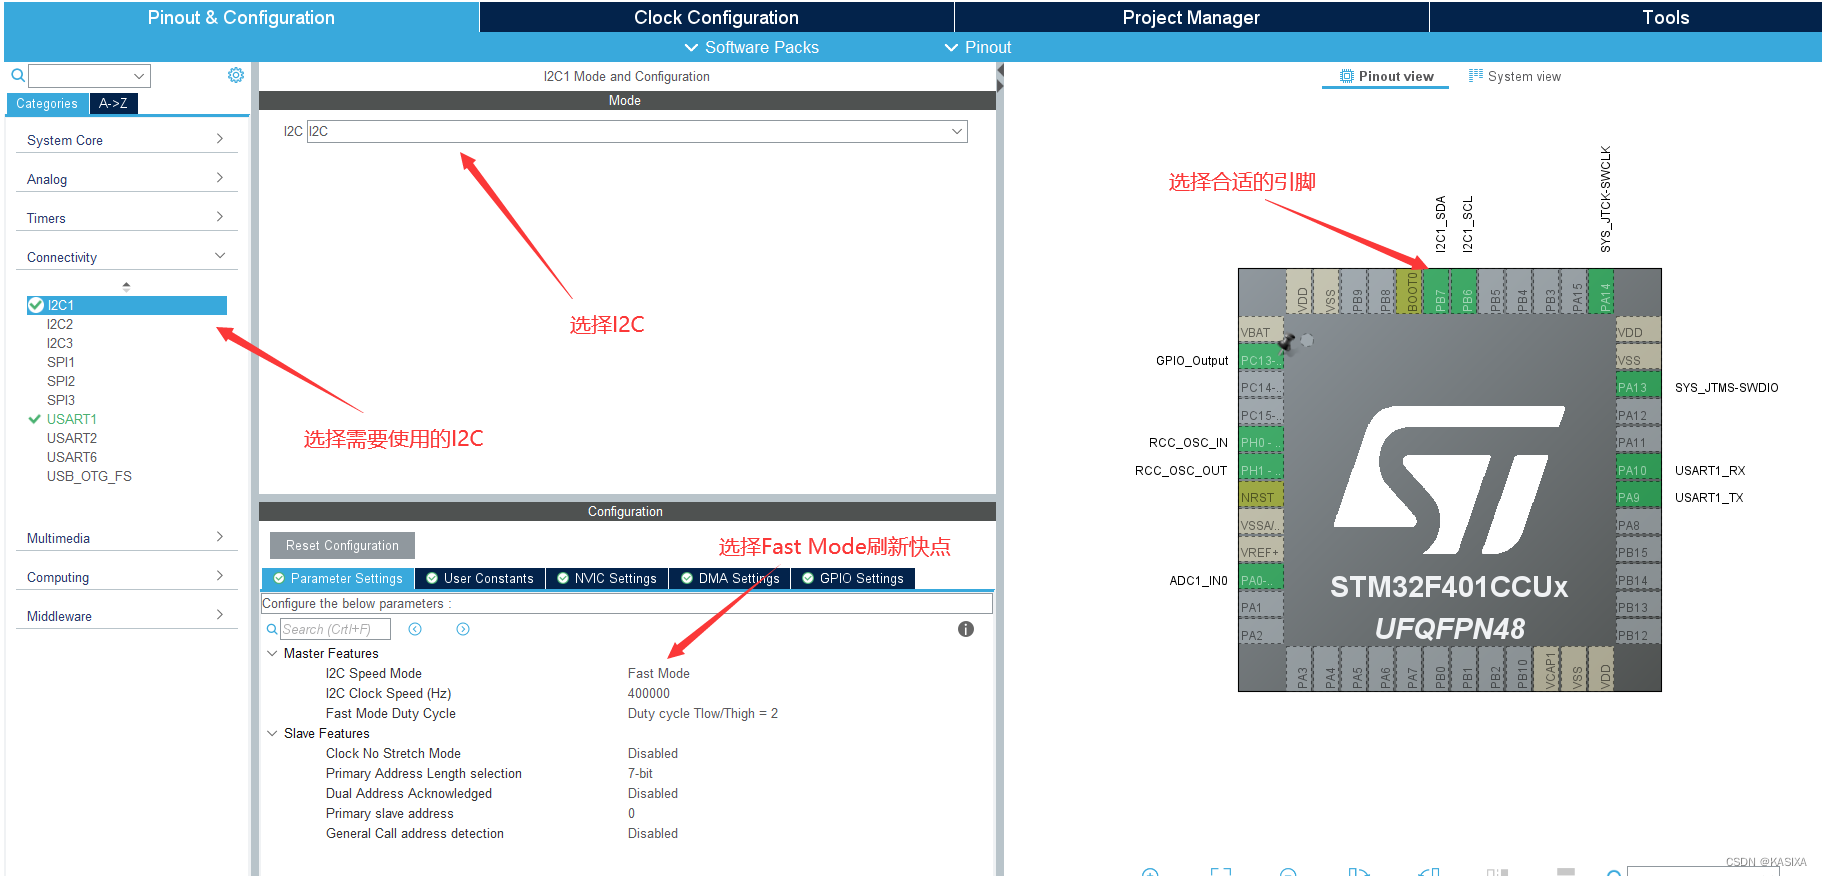Expand the Analog category
The height and width of the screenshot is (876, 1822).
[x=220, y=178]
